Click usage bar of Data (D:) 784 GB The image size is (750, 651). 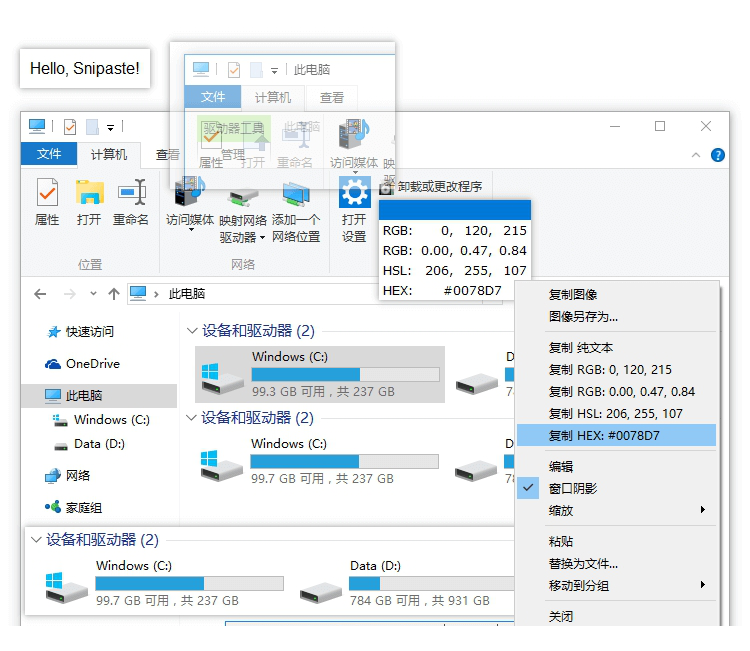coord(431,584)
